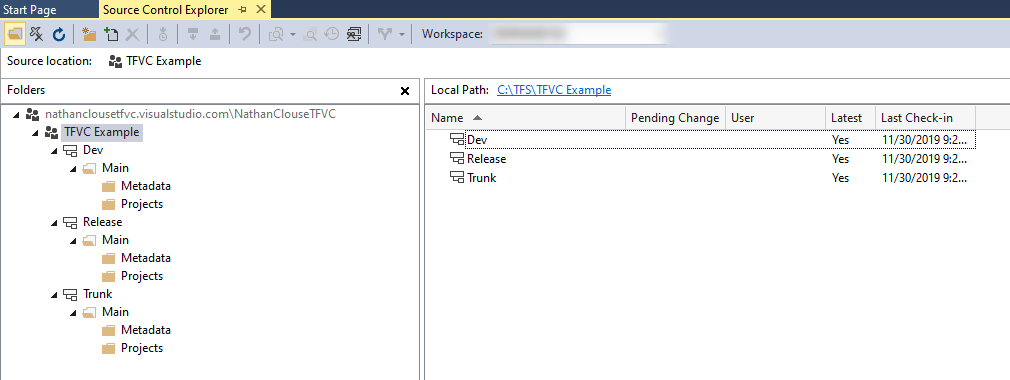1010x380 pixels.
Task: Select Main folder under Release
Action: pos(115,240)
